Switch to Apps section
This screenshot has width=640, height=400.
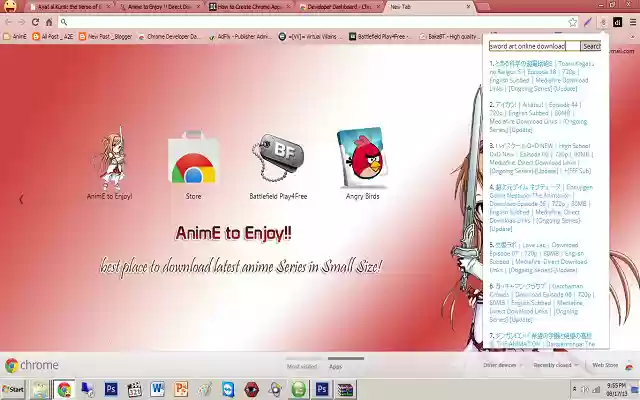tap(336, 366)
